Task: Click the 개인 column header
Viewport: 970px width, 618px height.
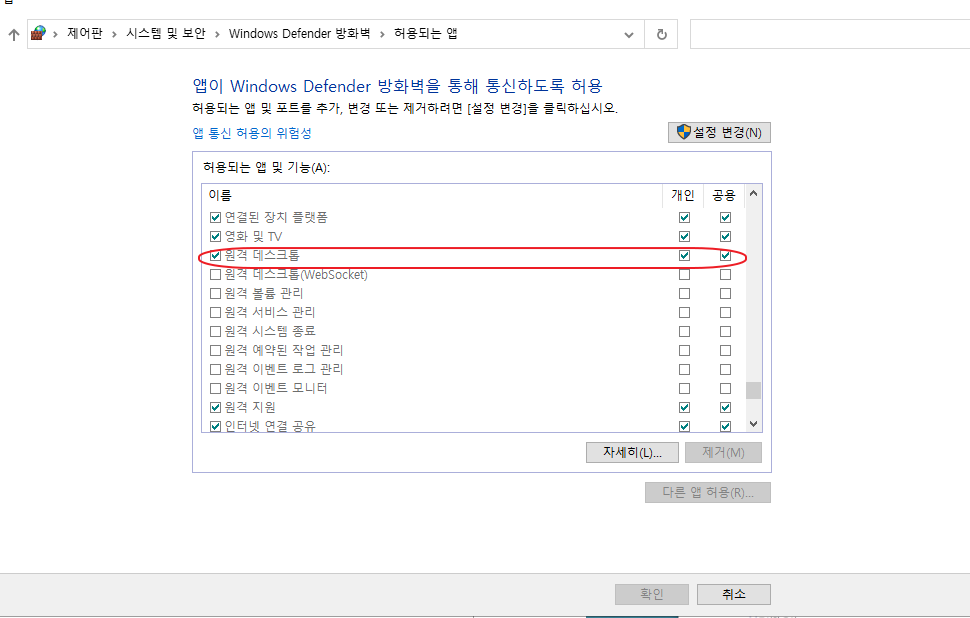Action: coord(683,195)
